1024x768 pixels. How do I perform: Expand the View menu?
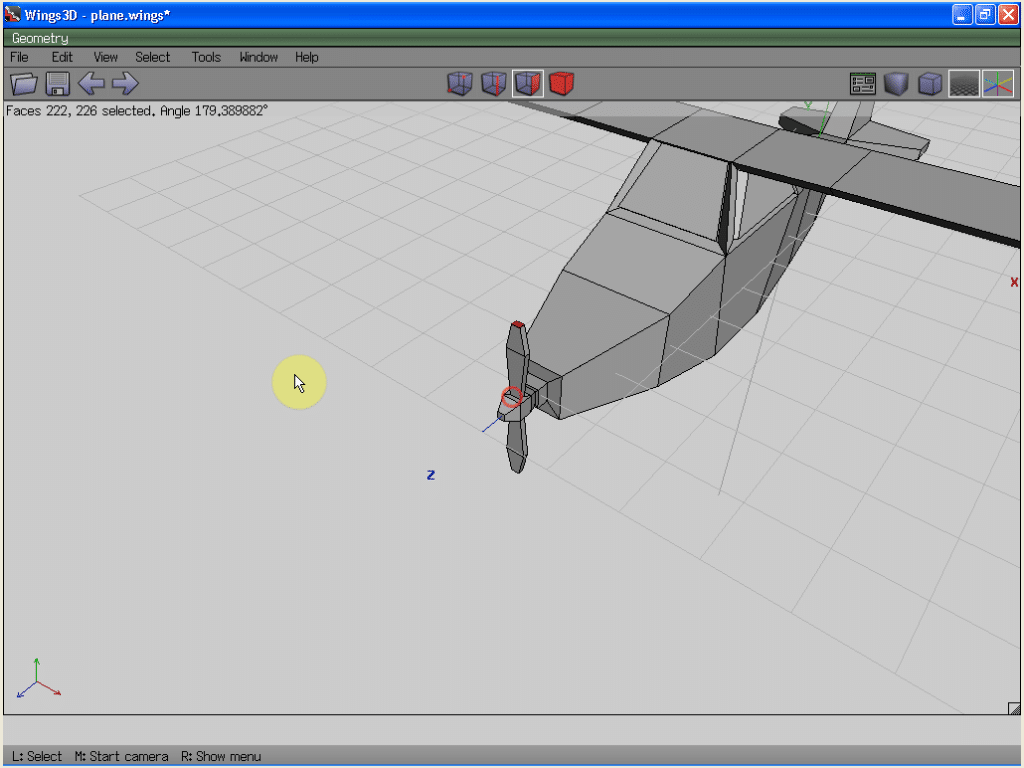pos(105,57)
